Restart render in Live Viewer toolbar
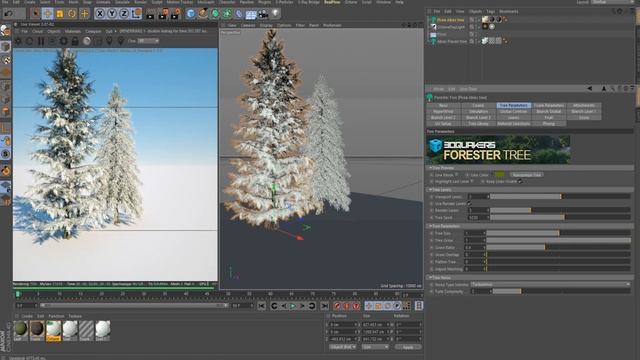640x360 pixels. click(x=29, y=41)
